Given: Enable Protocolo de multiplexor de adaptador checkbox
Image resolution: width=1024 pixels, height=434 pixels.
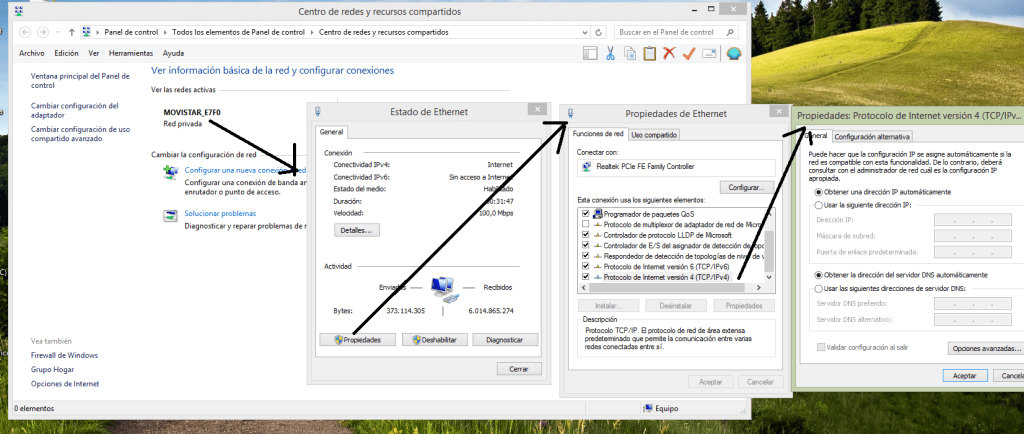Looking at the screenshot, I should [586, 225].
